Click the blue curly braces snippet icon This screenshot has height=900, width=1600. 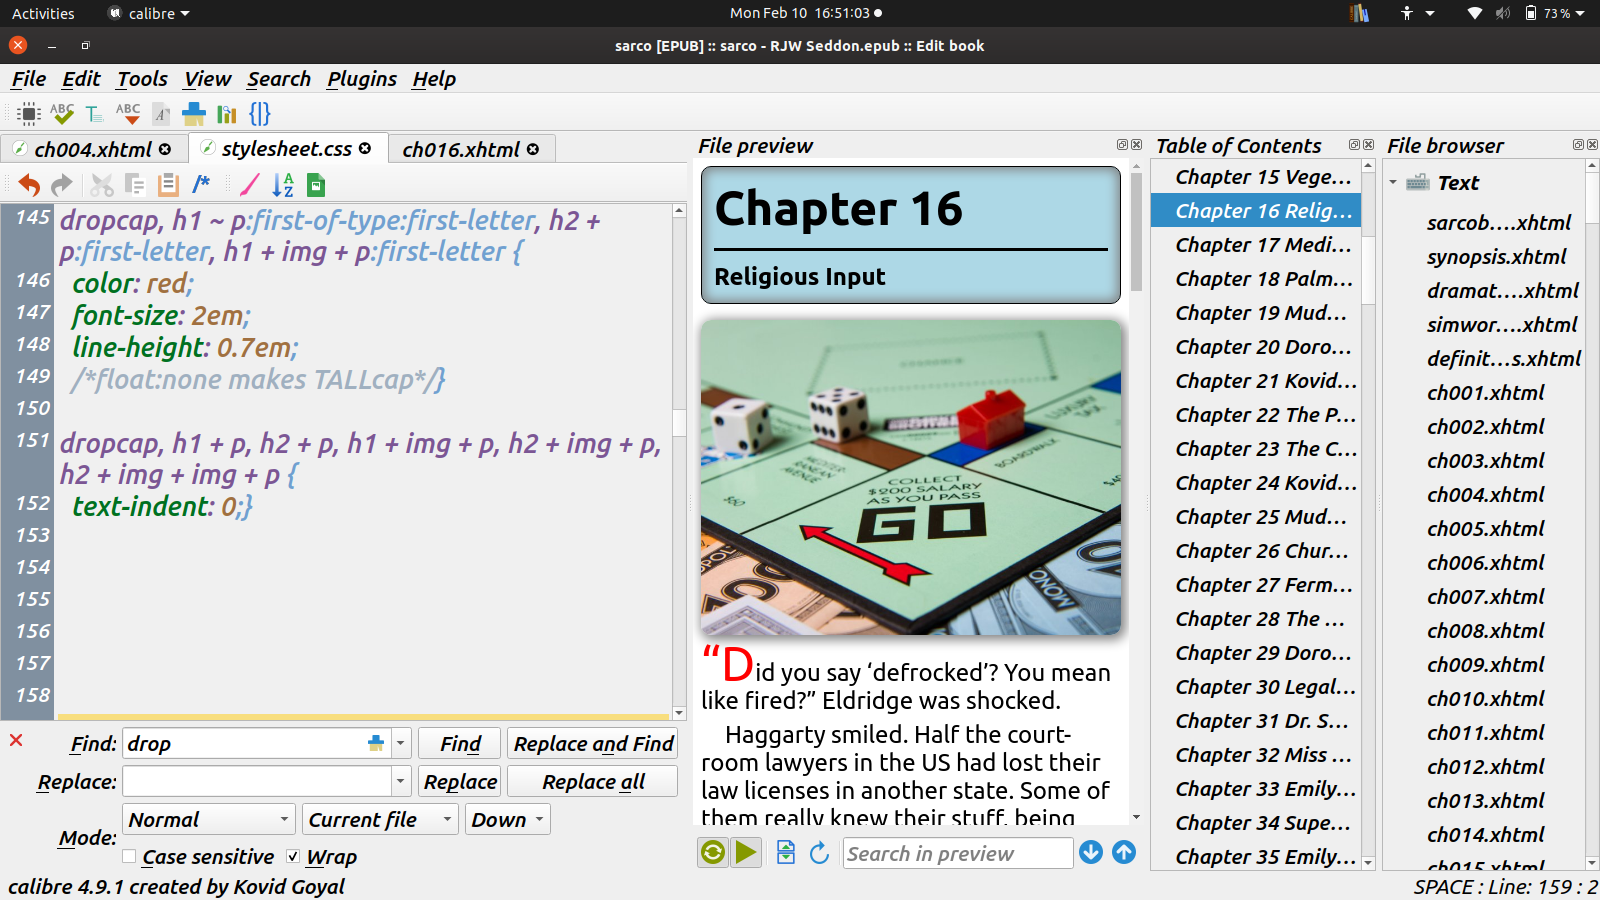(260, 113)
